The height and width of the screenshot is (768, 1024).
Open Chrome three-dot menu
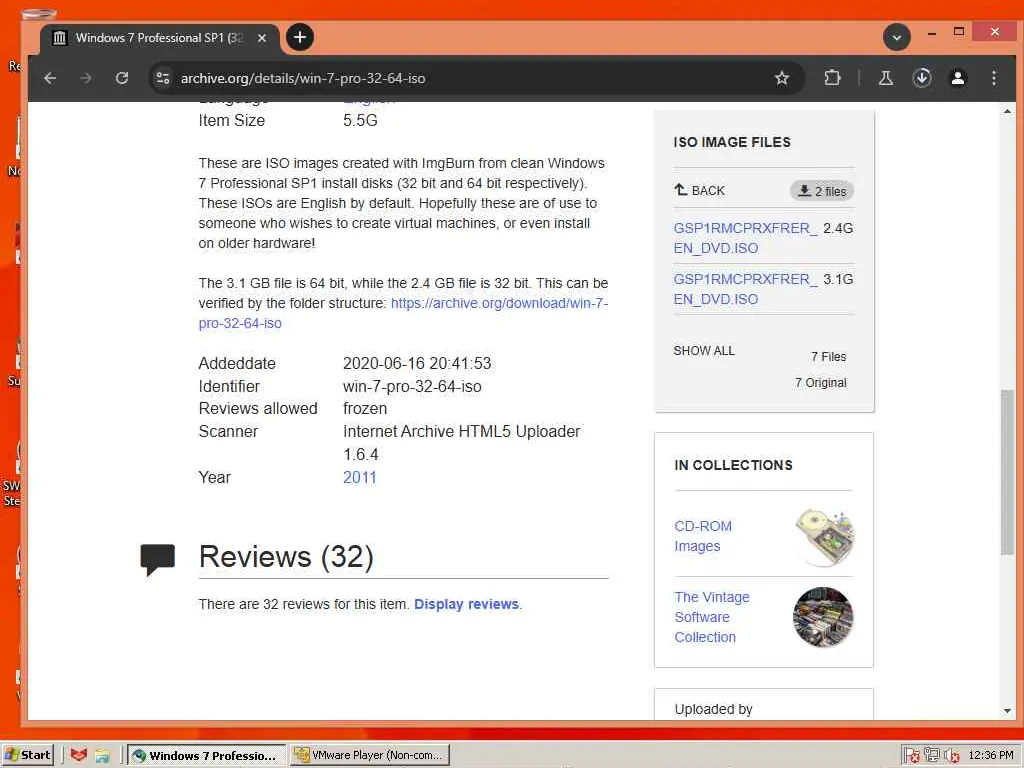(993, 78)
